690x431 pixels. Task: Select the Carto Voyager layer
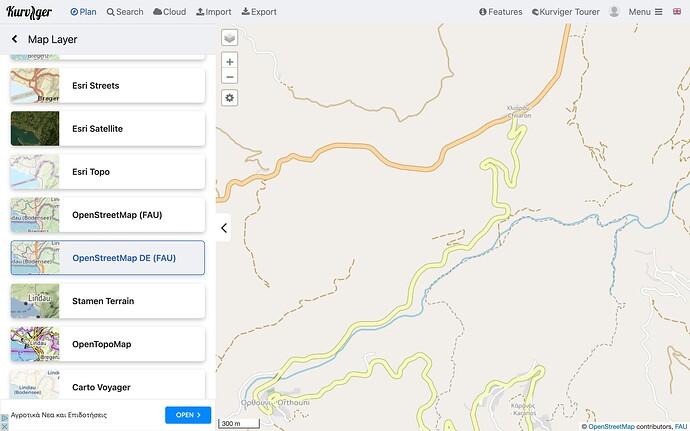(x=108, y=385)
